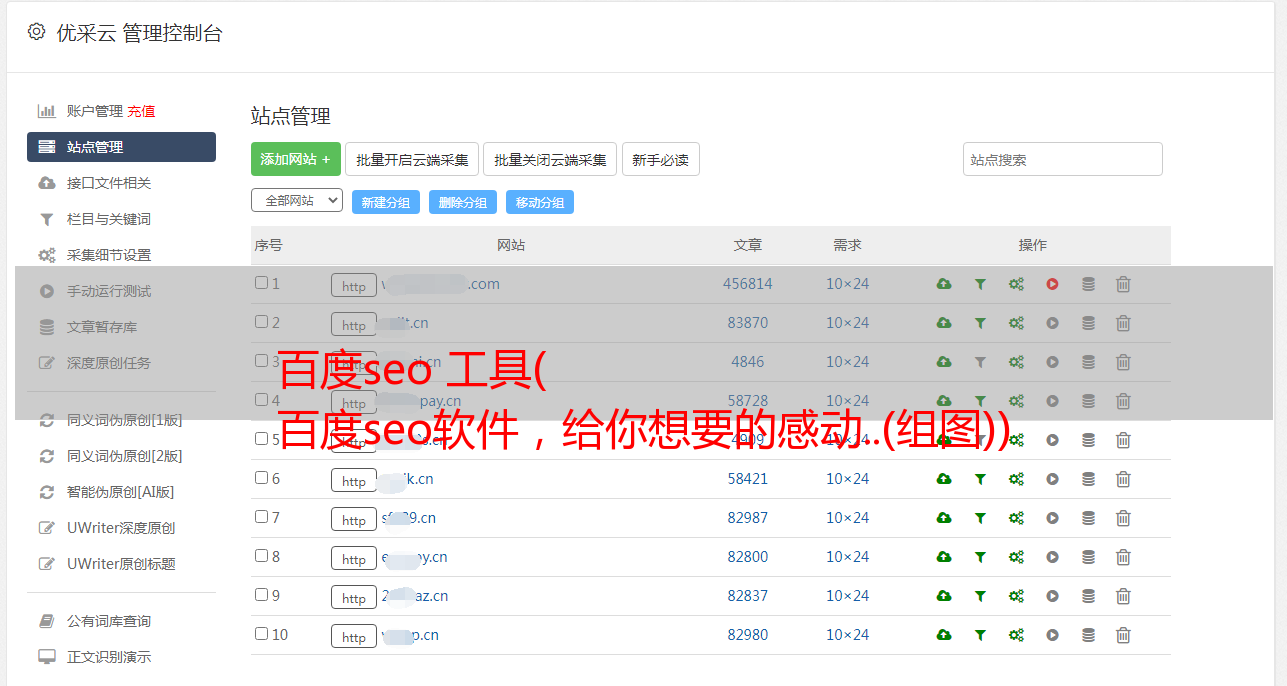This screenshot has width=1287, height=686.
Task: Open 账户管理 in the sidebar
Action: click(95, 111)
